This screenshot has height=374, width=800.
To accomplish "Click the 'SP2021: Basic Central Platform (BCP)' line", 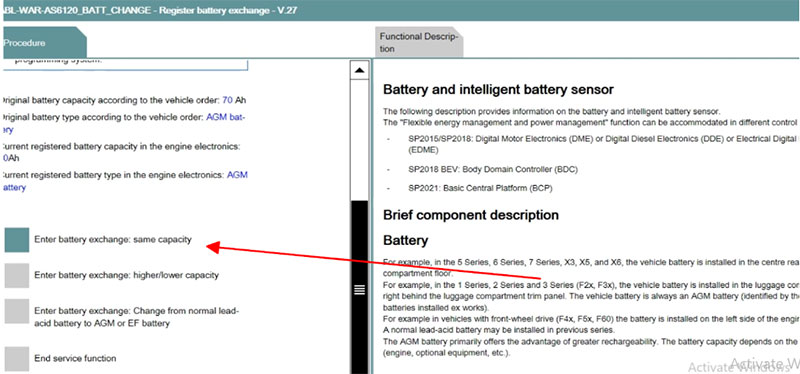I will coord(480,188).
